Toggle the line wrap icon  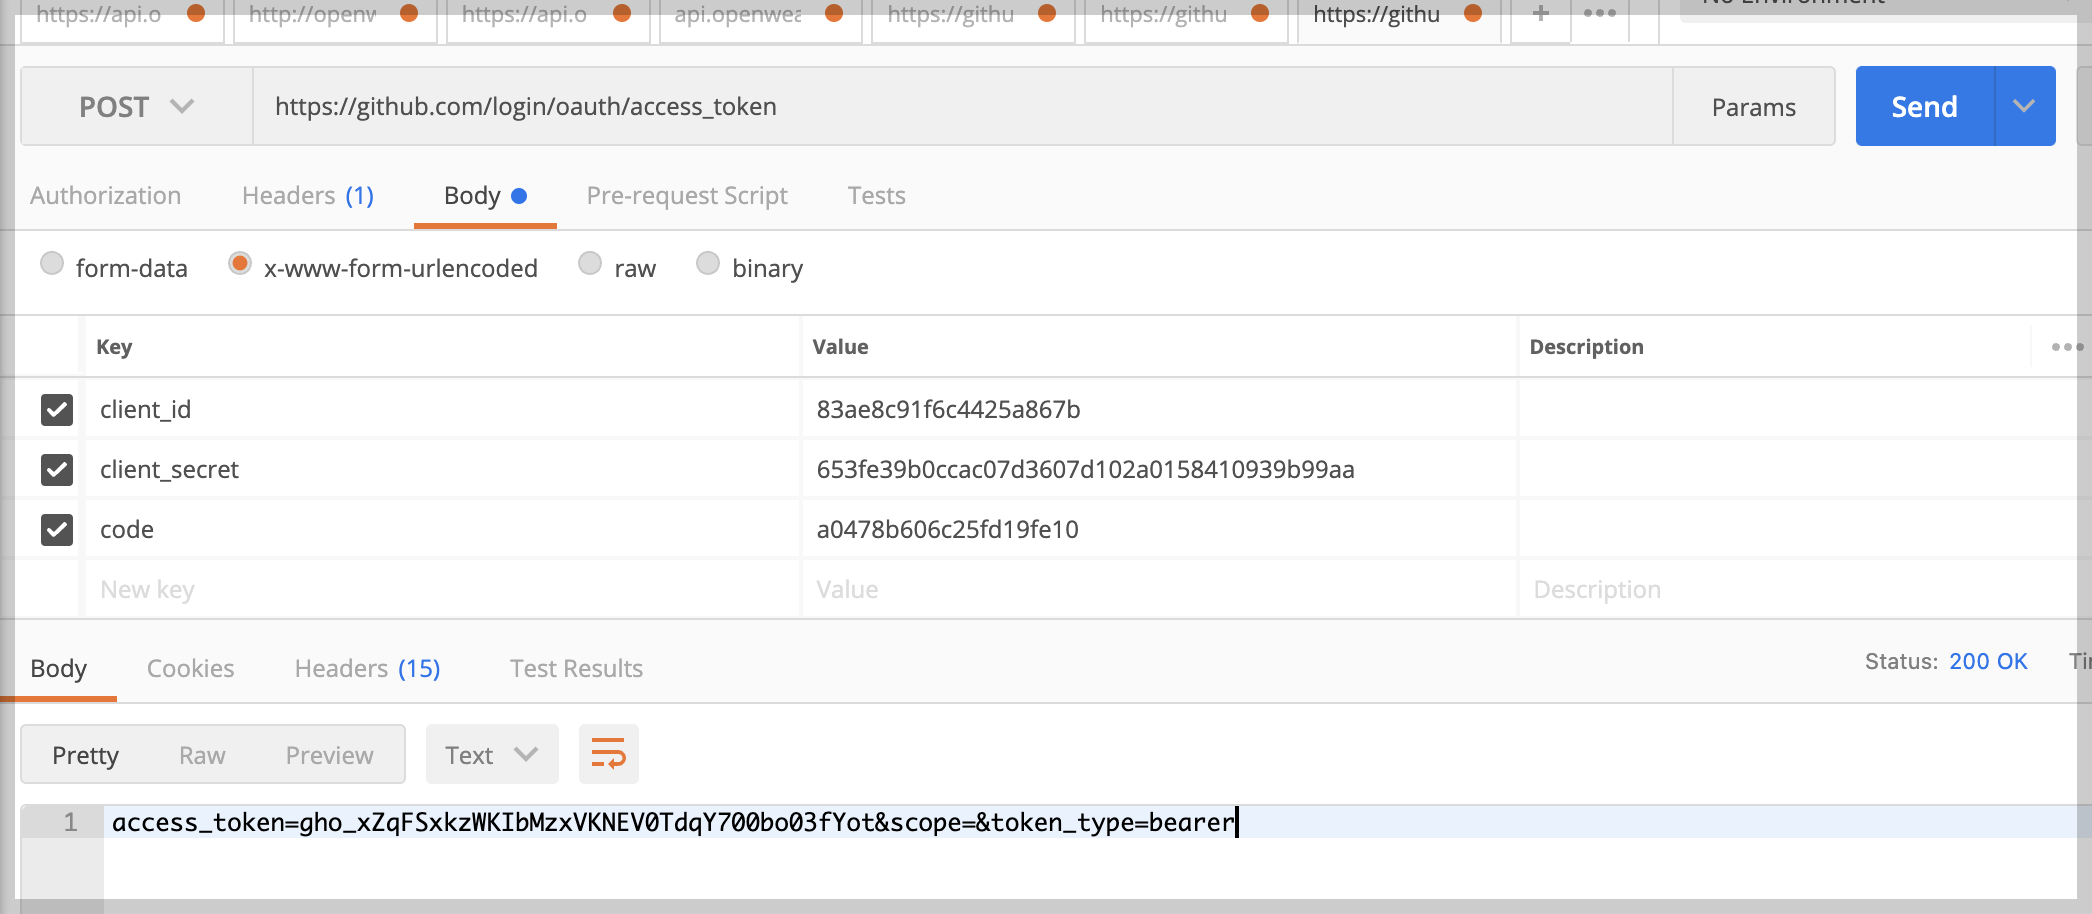(608, 754)
